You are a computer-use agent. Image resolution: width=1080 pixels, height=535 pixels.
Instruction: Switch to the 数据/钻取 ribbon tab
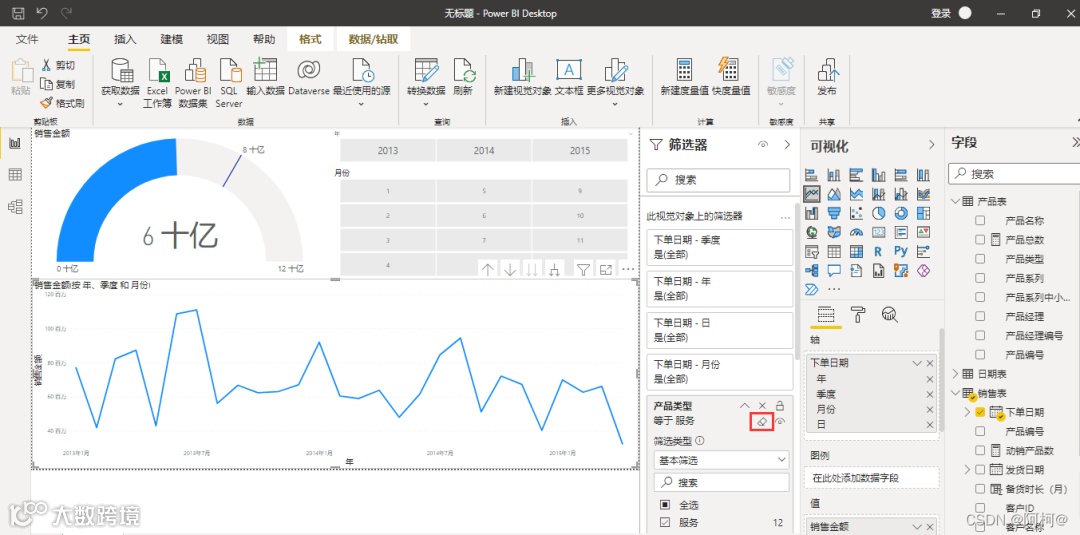point(373,39)
